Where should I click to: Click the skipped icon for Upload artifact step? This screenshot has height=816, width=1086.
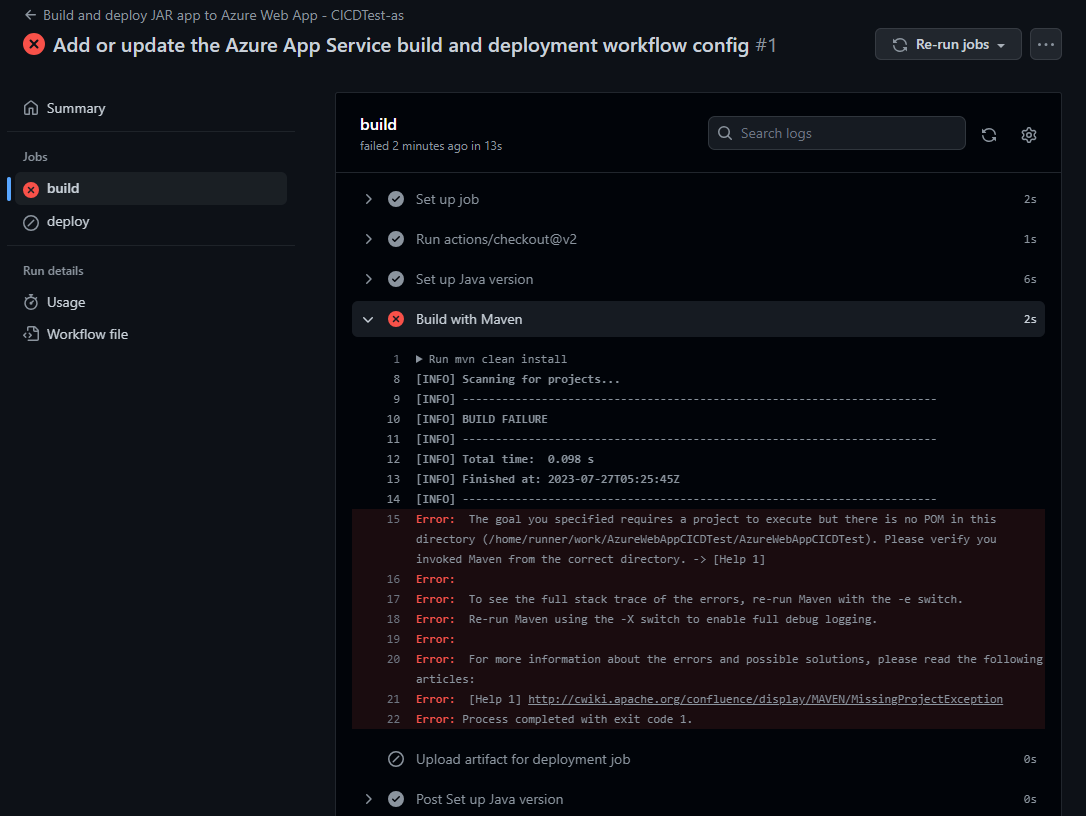396,759
